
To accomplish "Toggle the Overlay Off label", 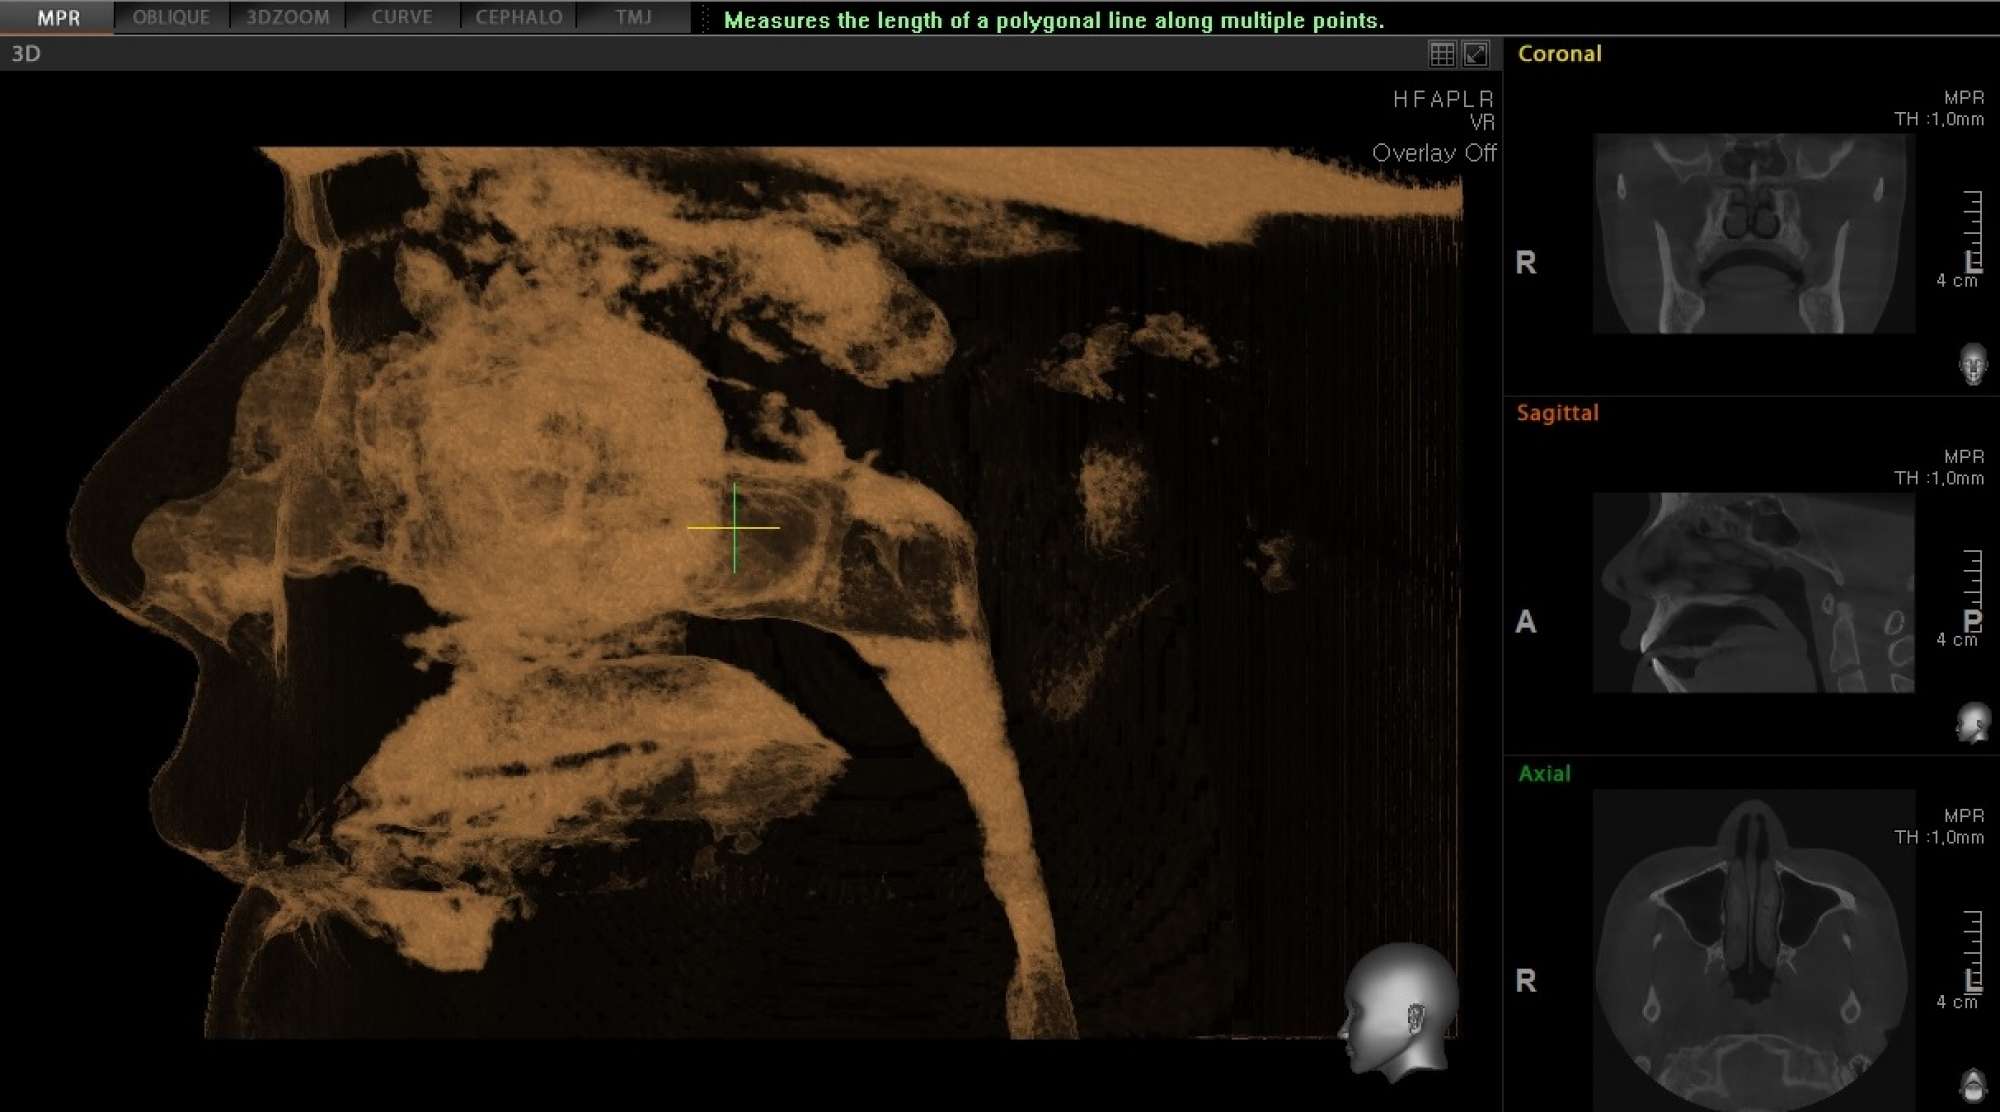I will (x=1433, y=153).
